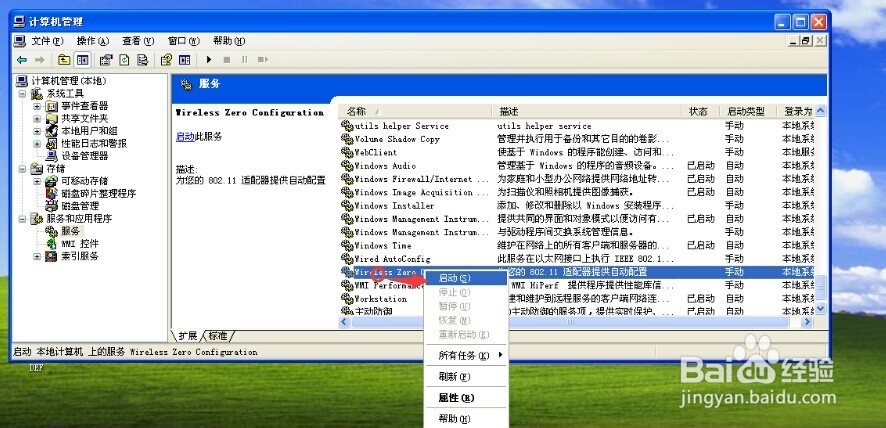Click the gear icon of WebClient service
The image size is (886, 428).
(347, 152)
